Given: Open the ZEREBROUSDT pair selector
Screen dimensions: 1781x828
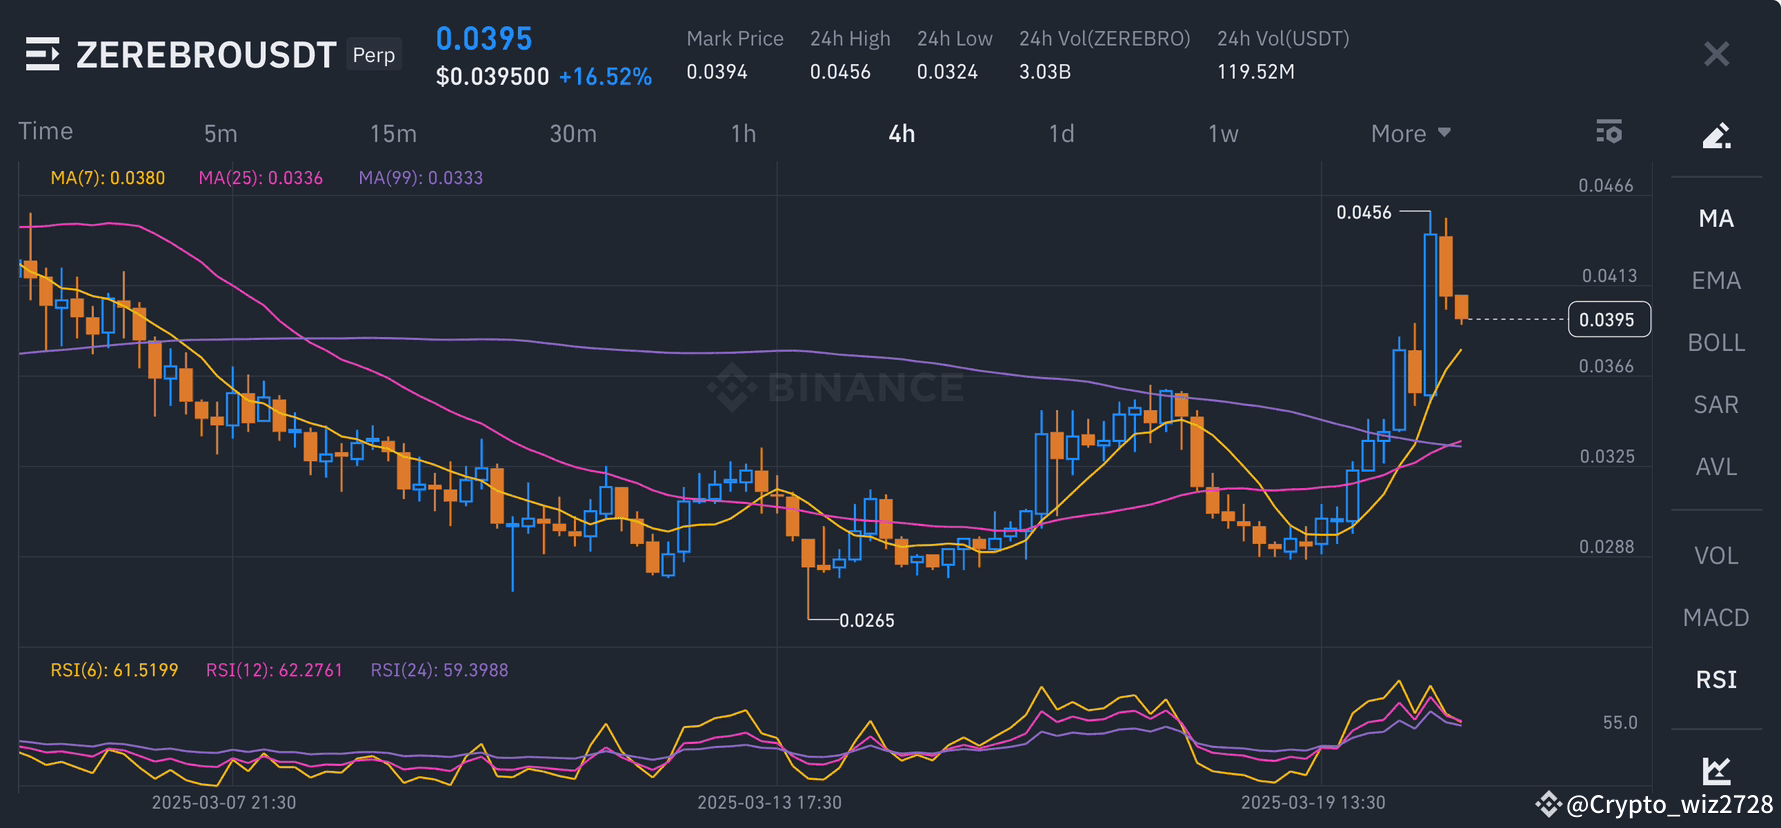Looking at the screenshot, I should [206, 55].
